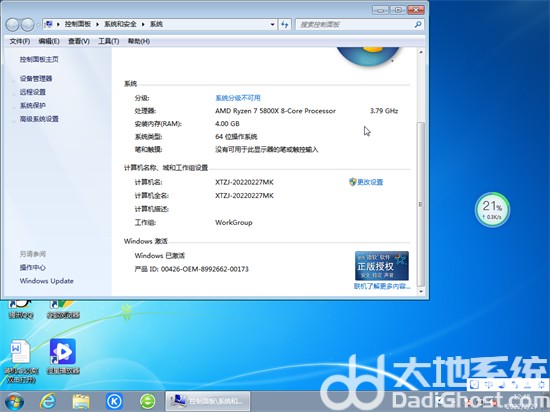Click the Control Panel window taskbar button
The width and height of the screenshot is (550, 412).
(x=208, y=401)
